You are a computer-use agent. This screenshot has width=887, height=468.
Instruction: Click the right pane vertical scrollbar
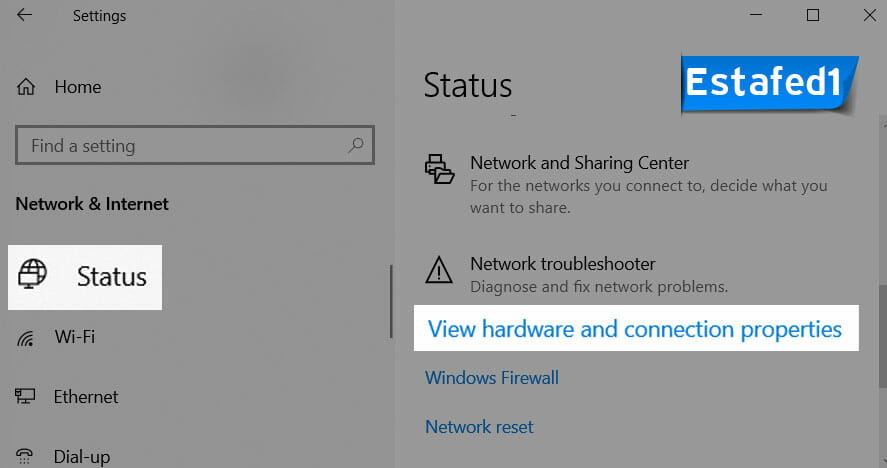(882, 336)
